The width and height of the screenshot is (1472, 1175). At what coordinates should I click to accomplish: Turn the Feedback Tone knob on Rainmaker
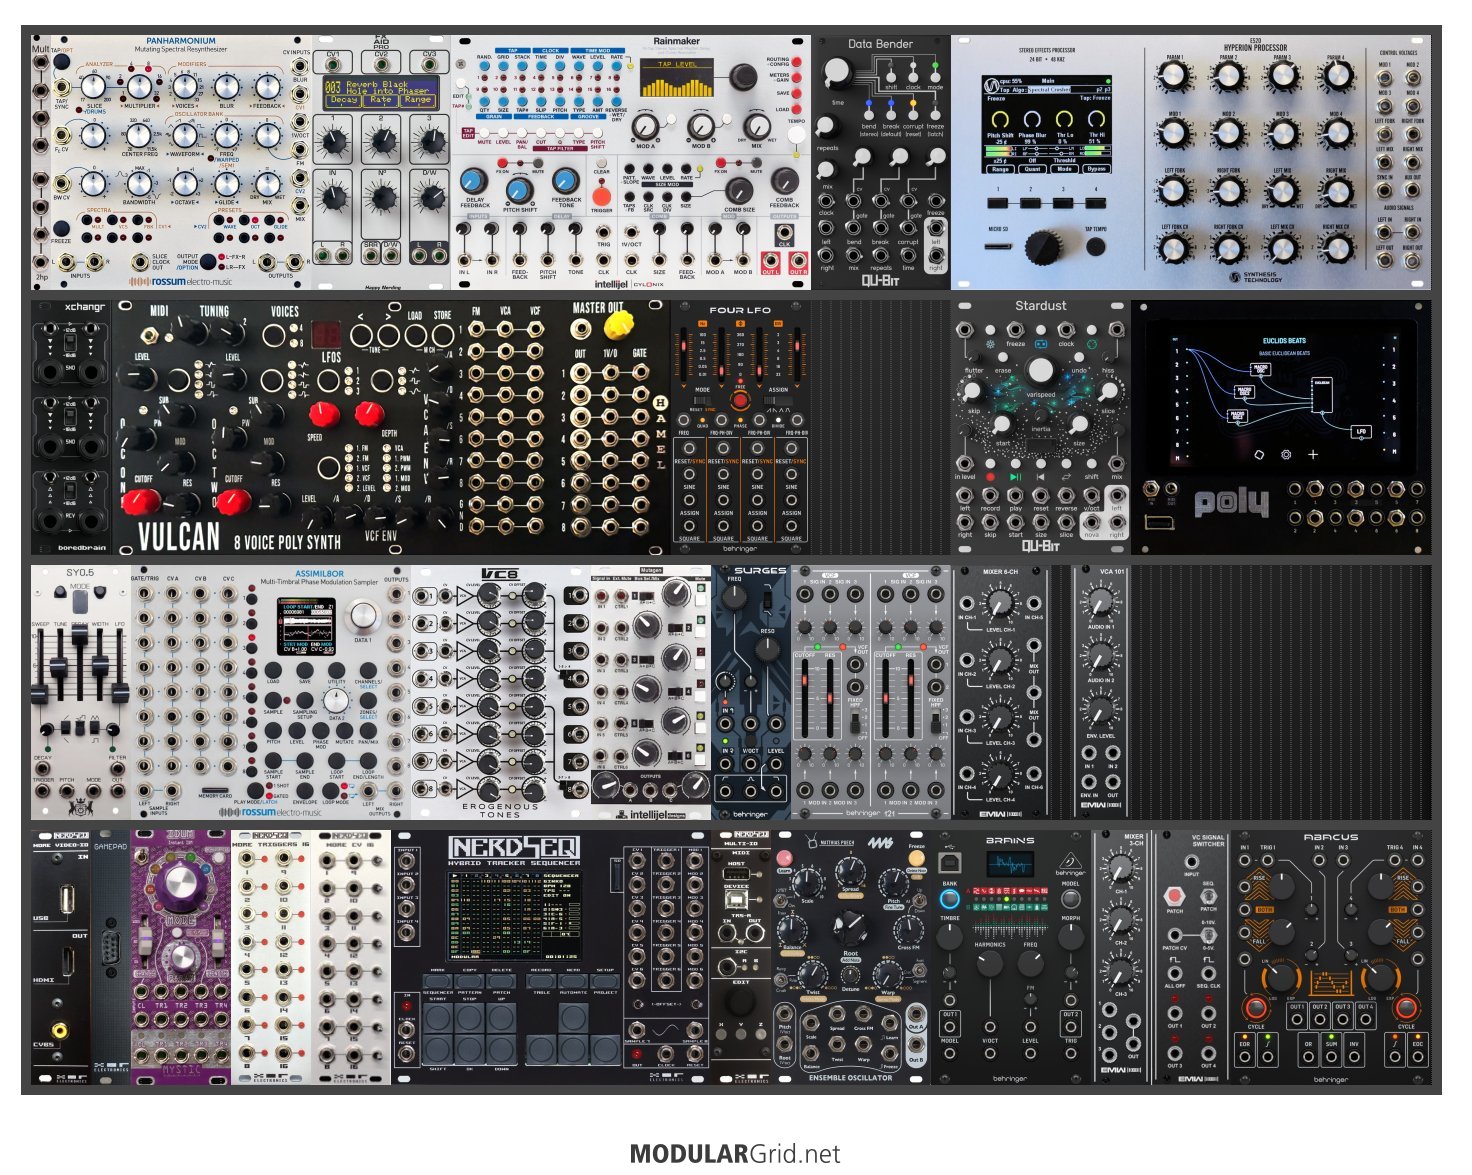pyautogui.click(x=566, y=181)
